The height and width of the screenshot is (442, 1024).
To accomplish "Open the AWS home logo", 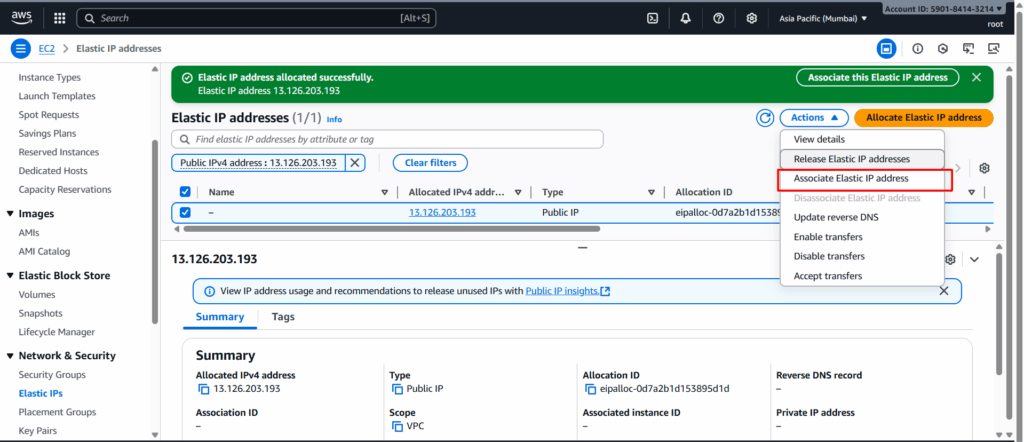I will (x=22, y=18).
